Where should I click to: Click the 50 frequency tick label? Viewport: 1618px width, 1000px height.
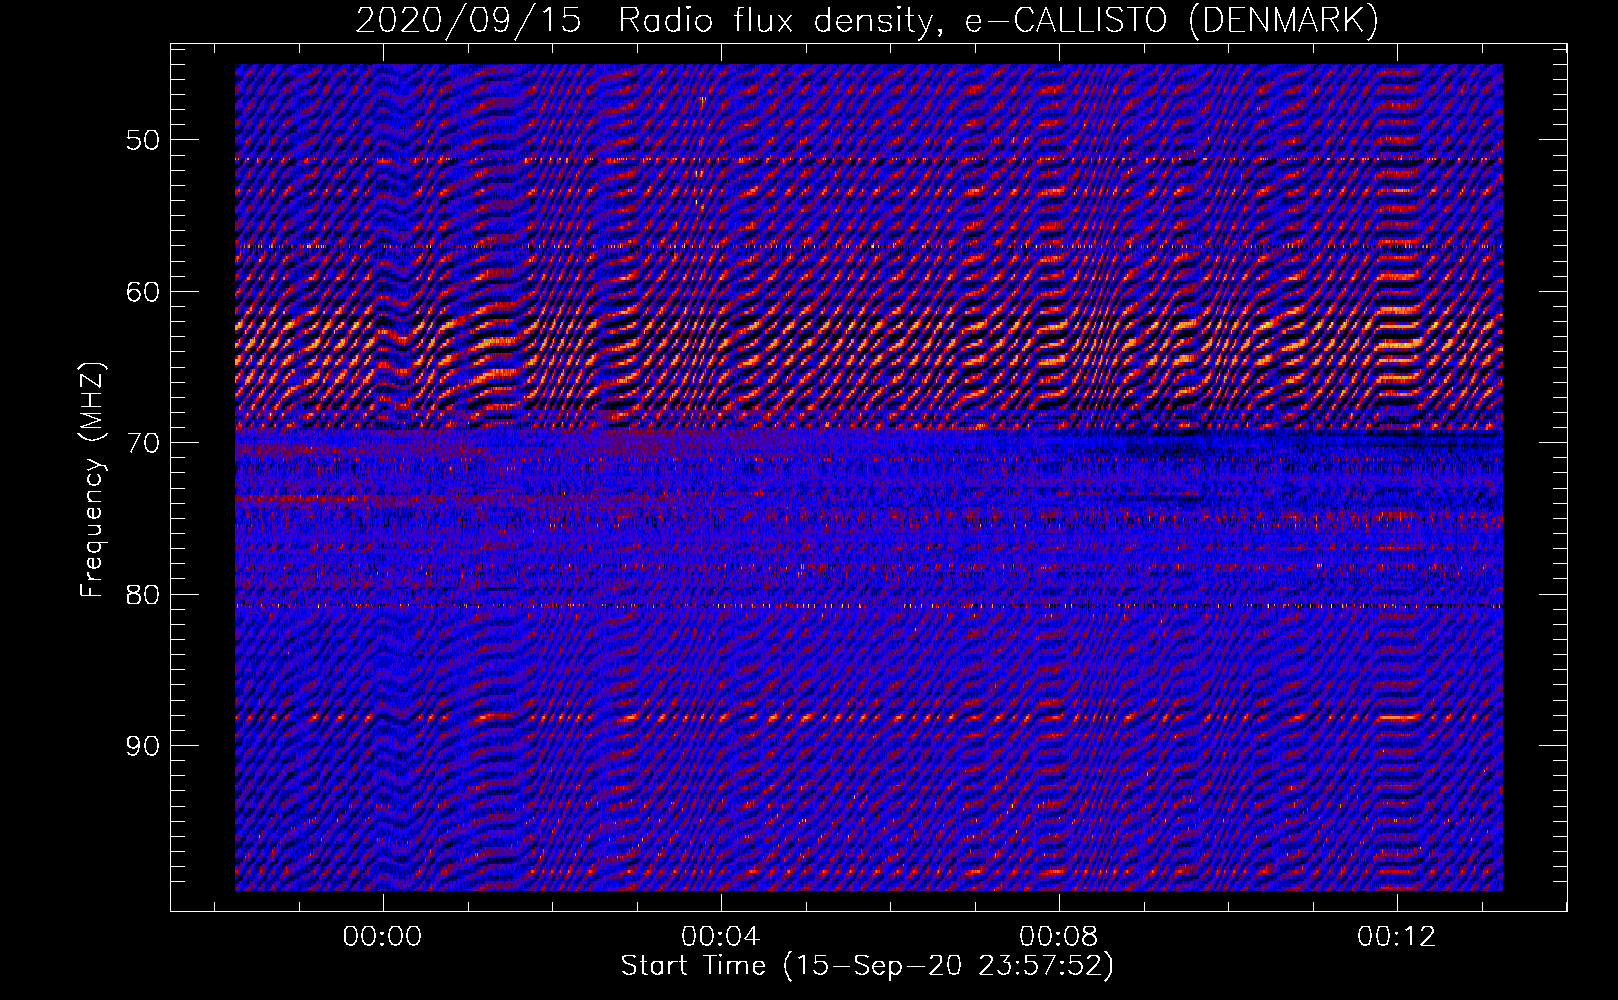[x=142, y=140]
